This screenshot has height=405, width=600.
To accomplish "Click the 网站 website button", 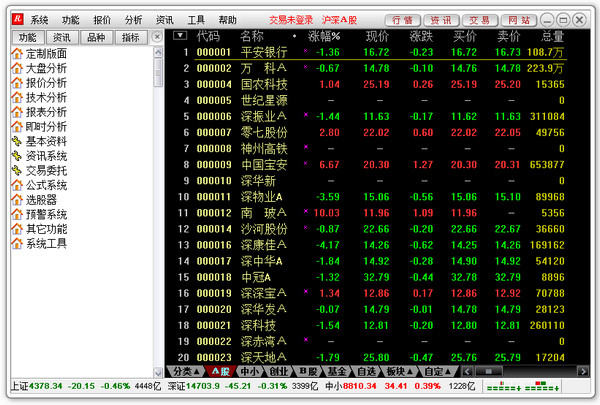I will (x=519, y=20).
